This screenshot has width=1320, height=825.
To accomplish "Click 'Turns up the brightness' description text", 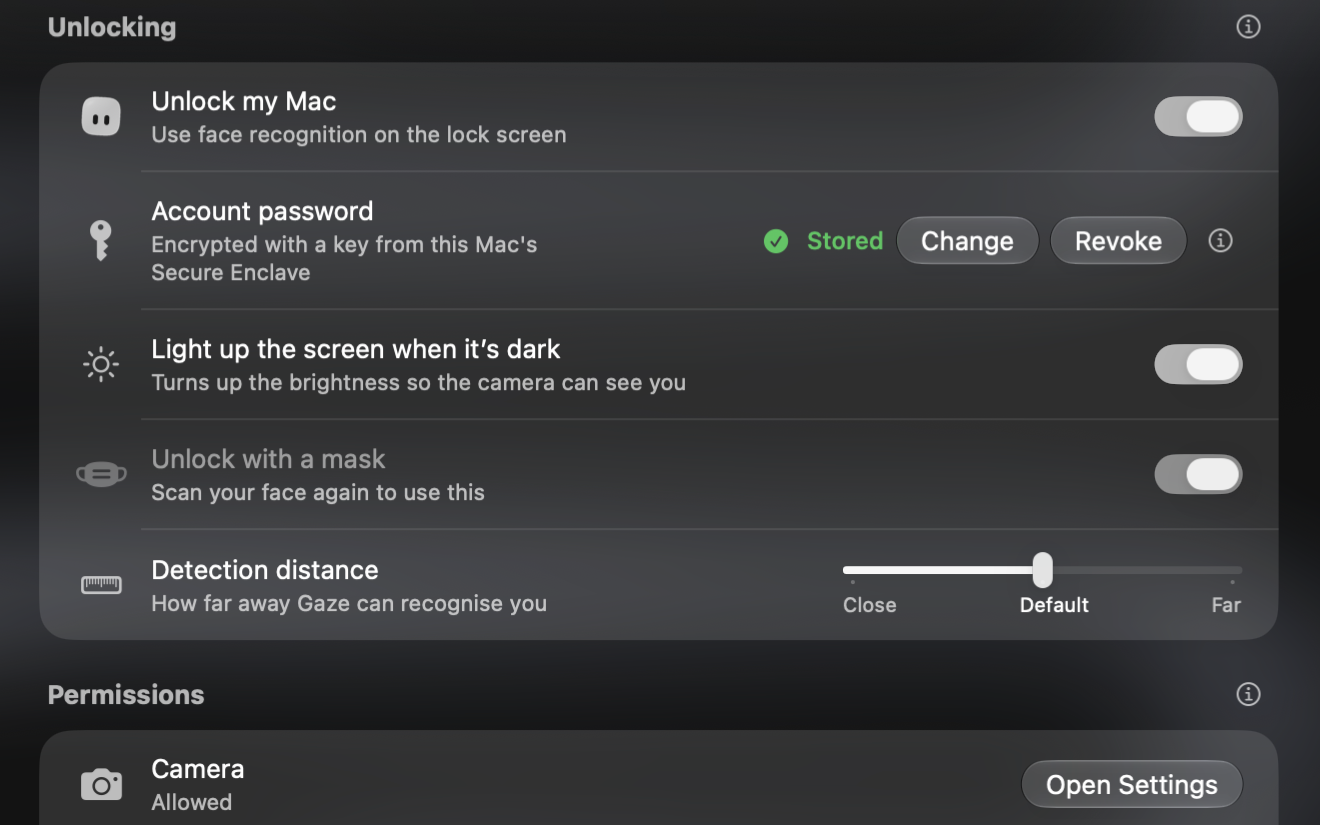I will pos(418,382).
